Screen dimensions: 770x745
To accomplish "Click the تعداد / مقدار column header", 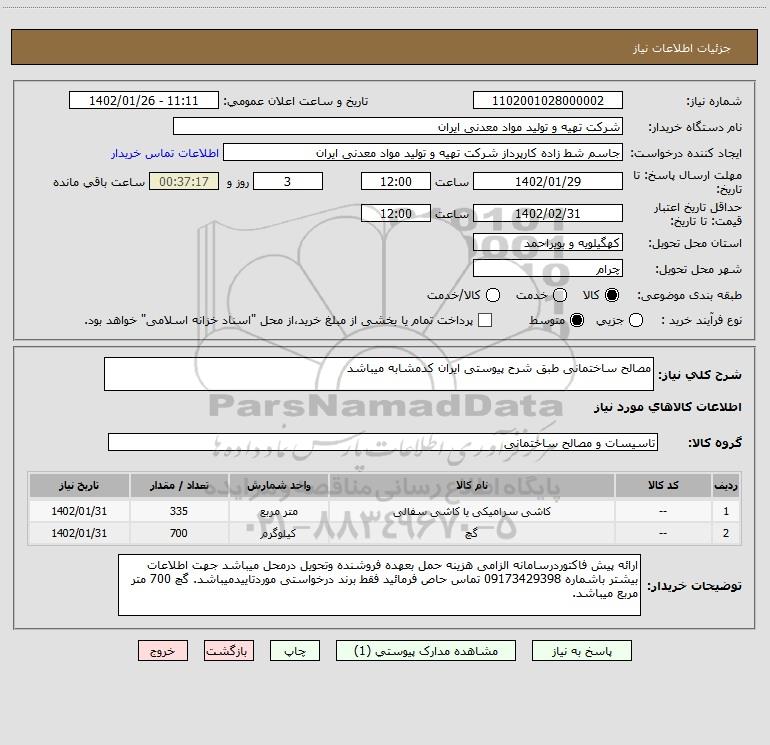I will [179, 485].
